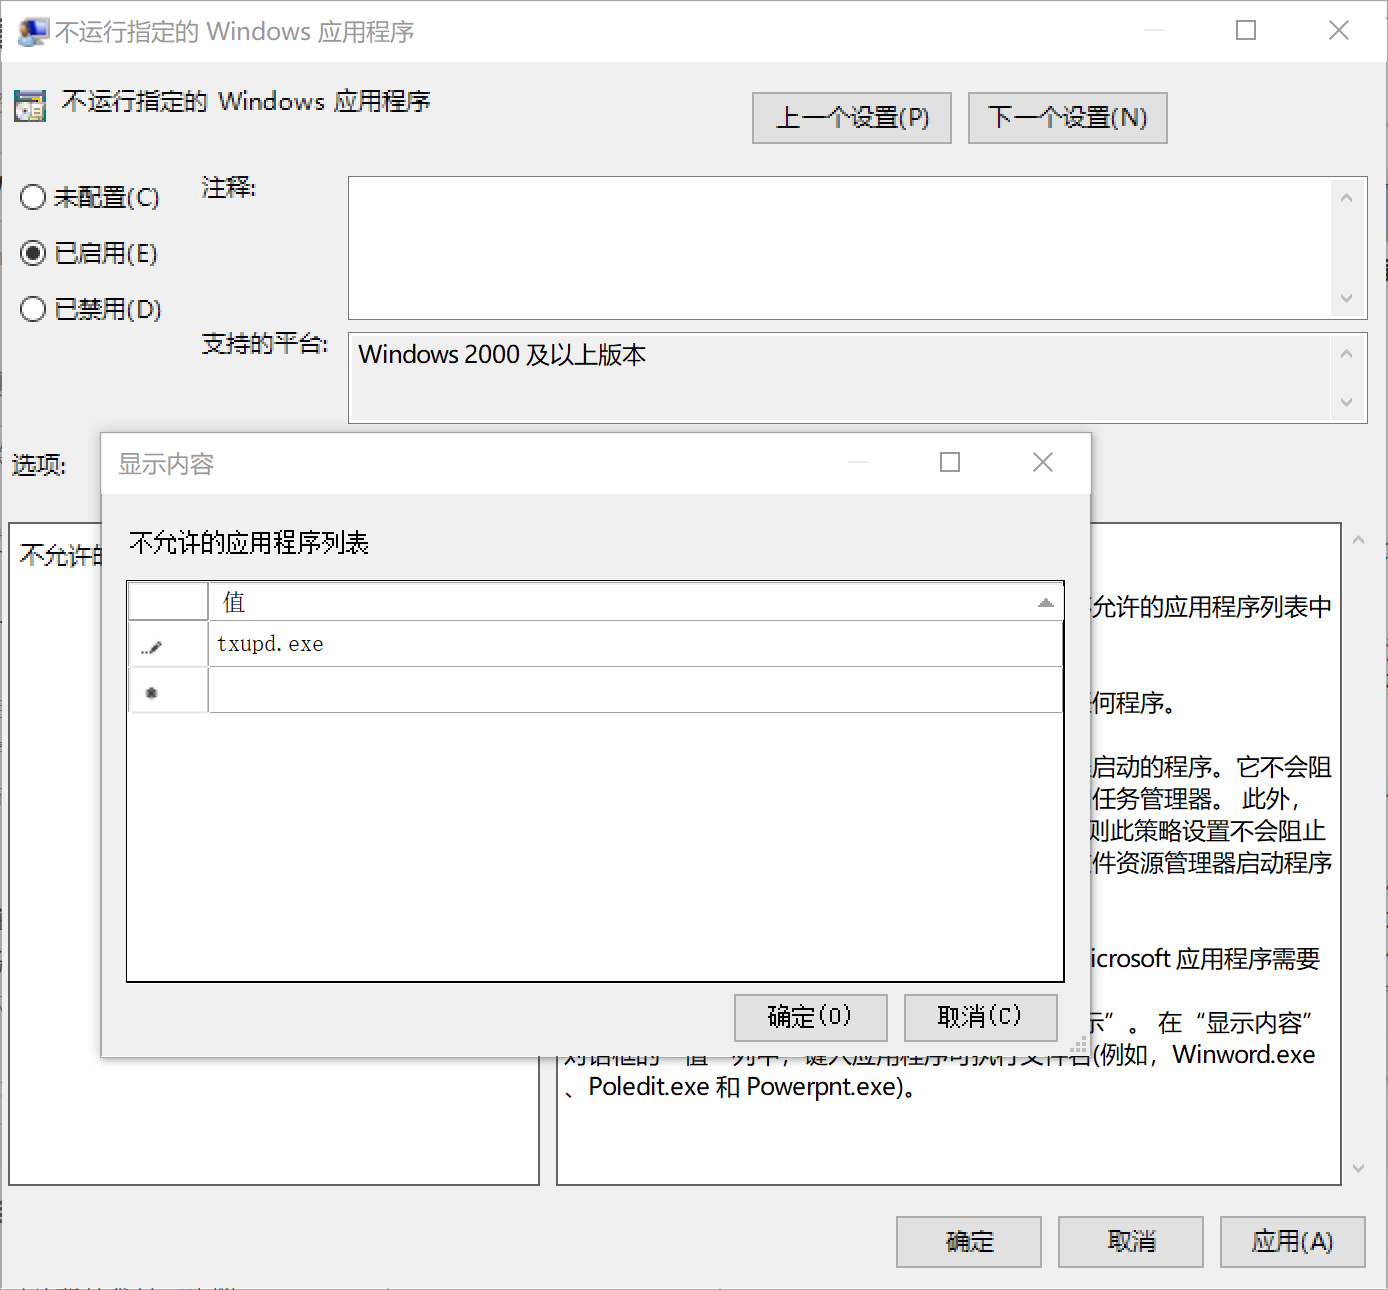Image resolution: width=1388 pixels, height=1290 pixels.
Task: Click the title bar application icon
Action: click(32, 32)
